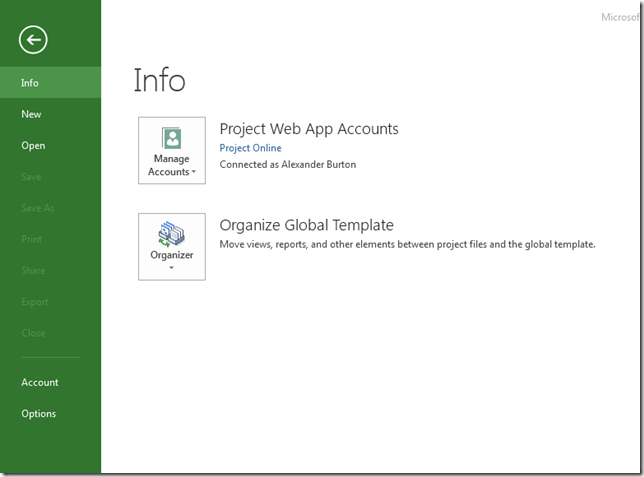Click the large Info page title

click(160, 80)
